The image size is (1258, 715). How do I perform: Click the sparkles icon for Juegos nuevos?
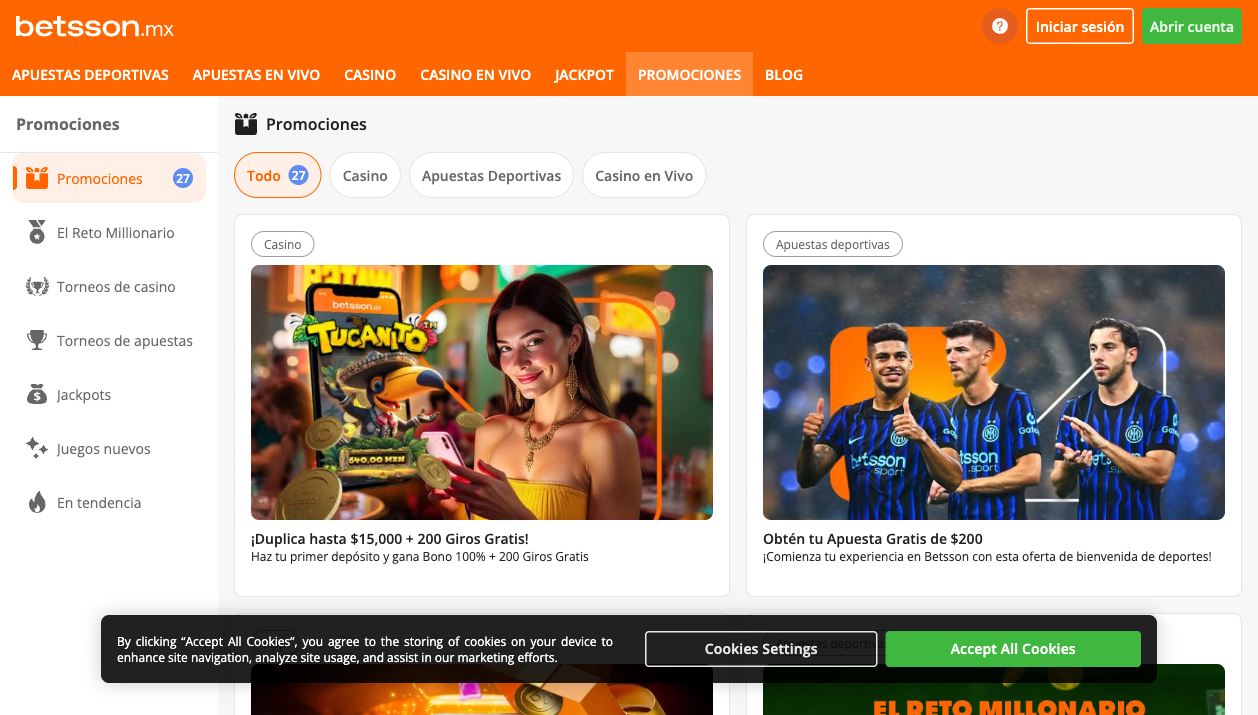[x=37, y=448]
